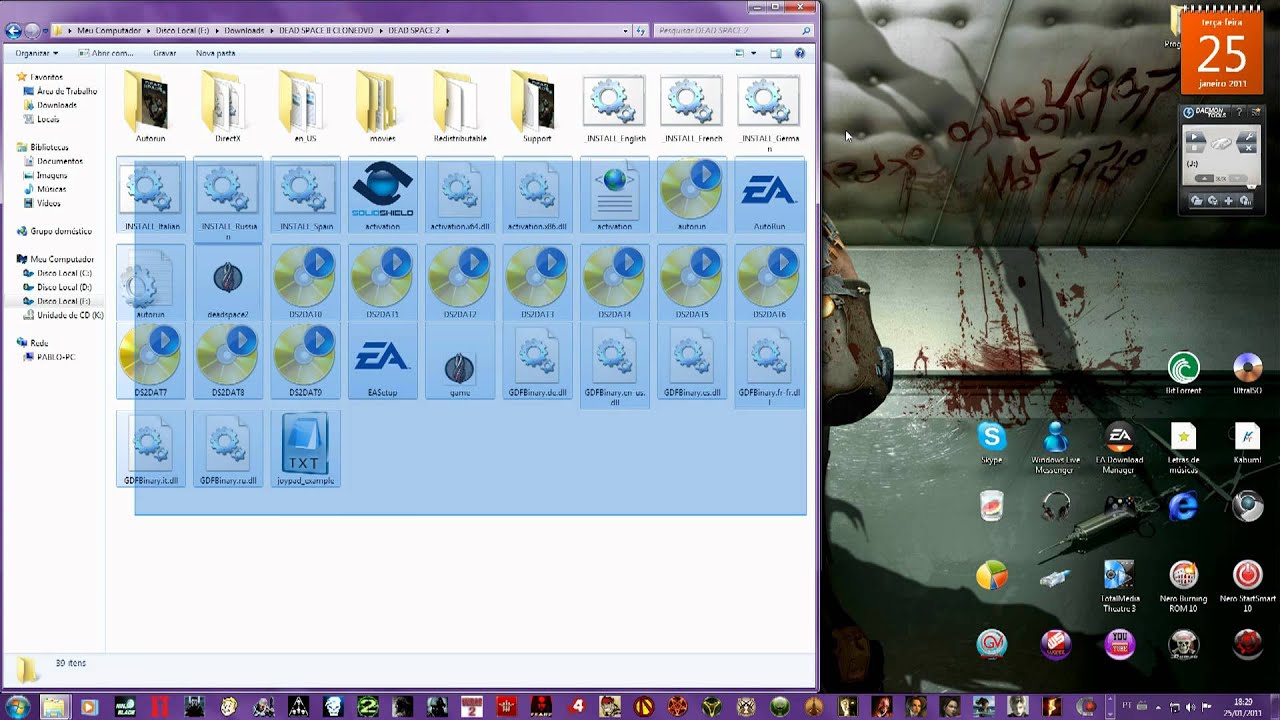Refresh the current folder view
Viewport: 1280px width, 720px height.
pyautogui.click(x=641, y=31)
